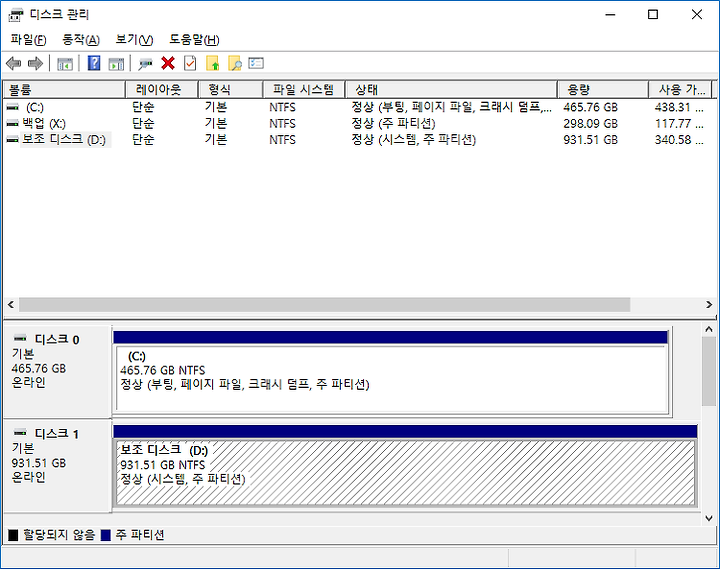Screen dimensions: 720x570
Task: Click the black 할당되지 않음 legend swatch
Action: point(13,535)
